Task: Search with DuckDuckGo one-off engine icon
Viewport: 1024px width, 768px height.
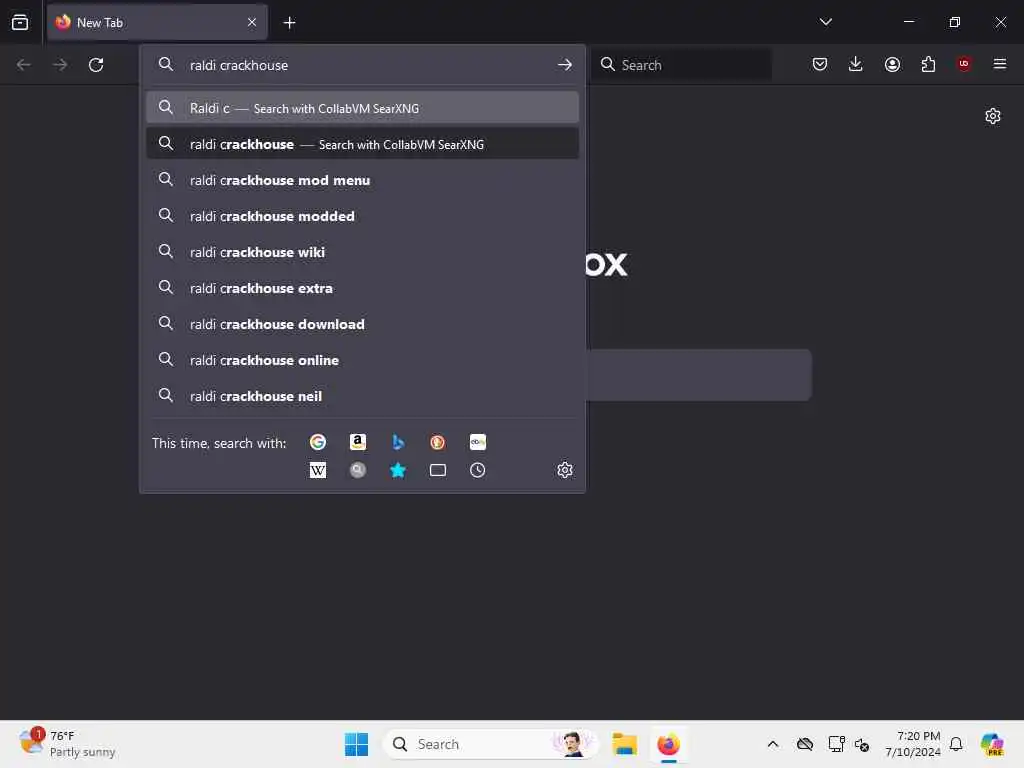Action: pos(438,442)
